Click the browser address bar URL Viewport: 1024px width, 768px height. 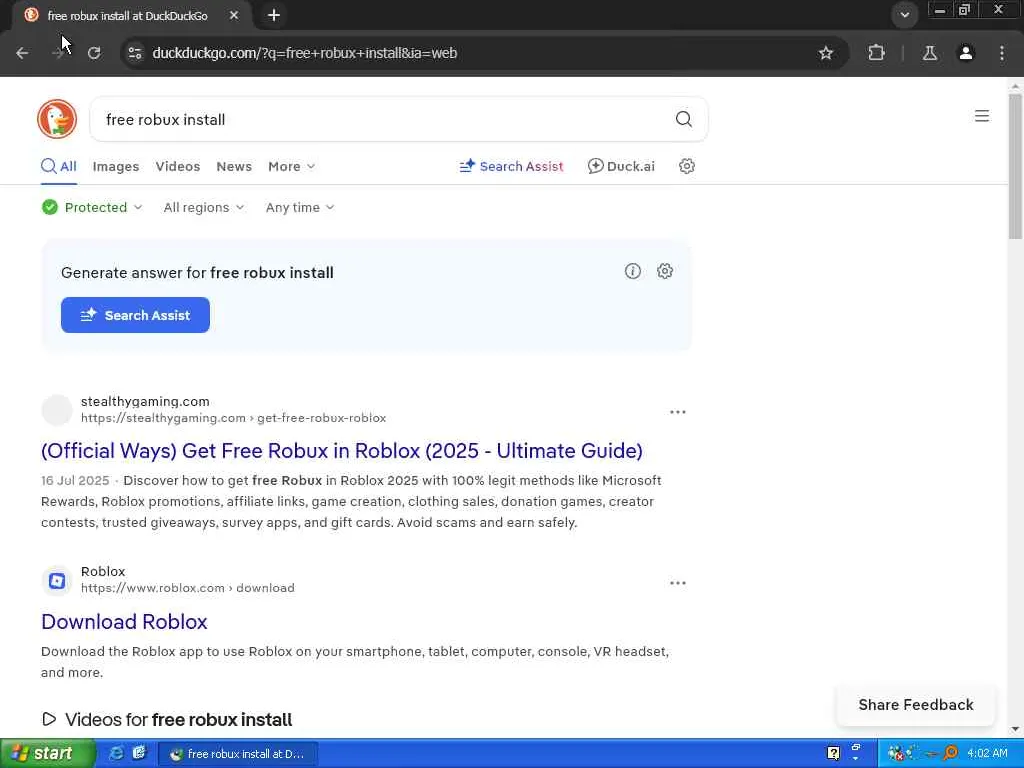tap(304, 53)
